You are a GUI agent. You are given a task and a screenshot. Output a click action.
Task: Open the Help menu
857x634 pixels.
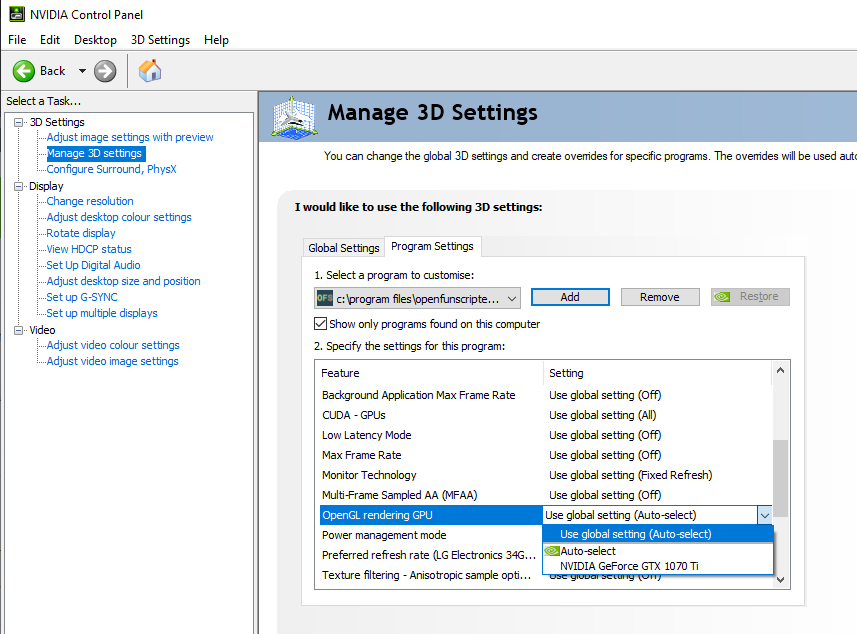tap(216, 40)
